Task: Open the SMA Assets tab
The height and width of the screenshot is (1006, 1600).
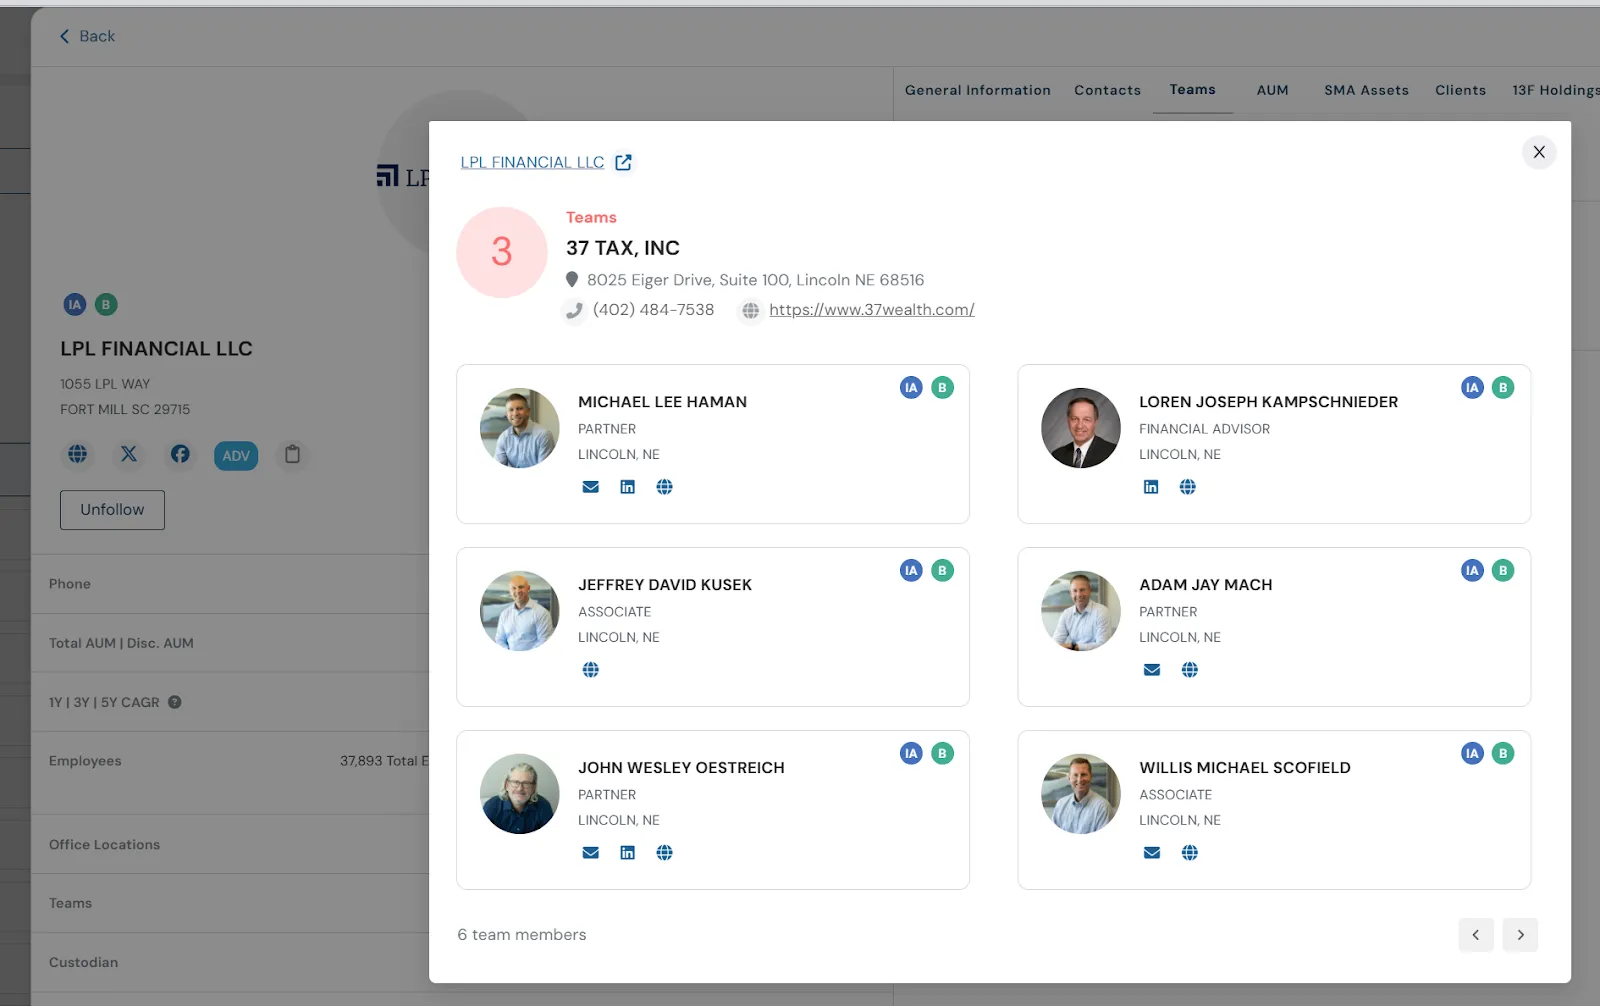Action: pyautogui.click(x=1366, y=90)
